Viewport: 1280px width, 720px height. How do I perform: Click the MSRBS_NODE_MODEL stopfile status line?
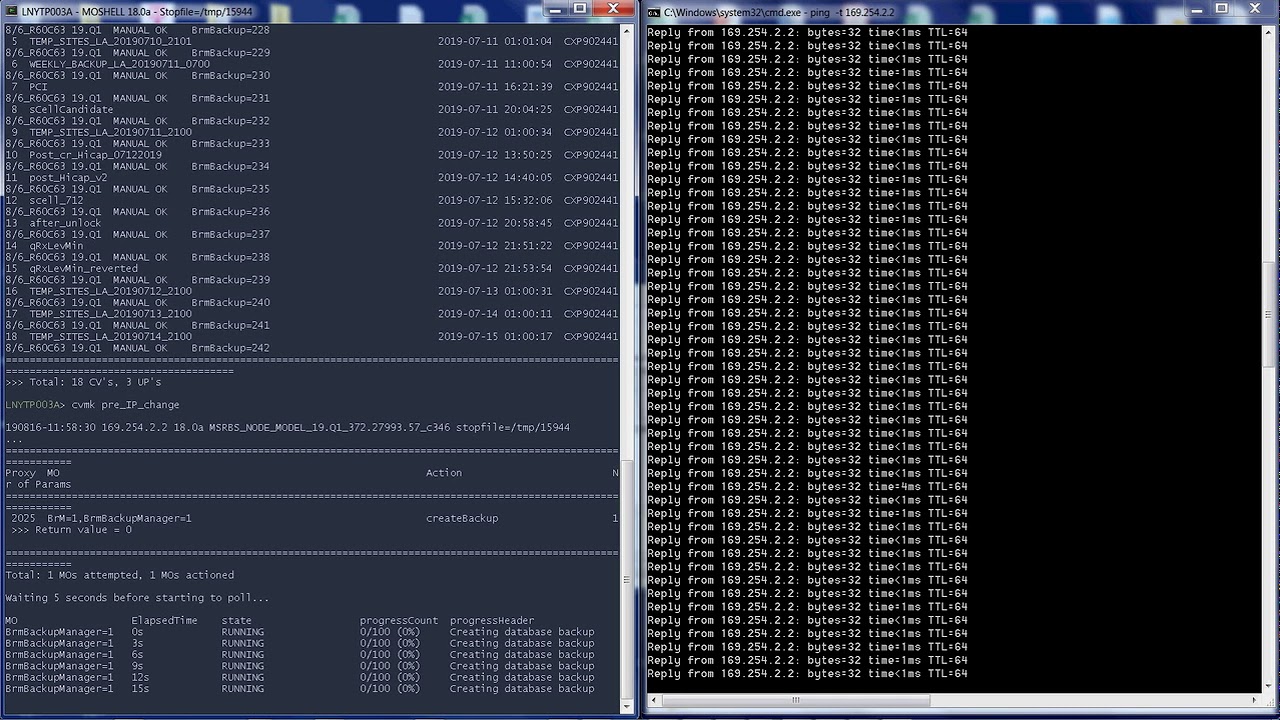[x=287, y=427]
